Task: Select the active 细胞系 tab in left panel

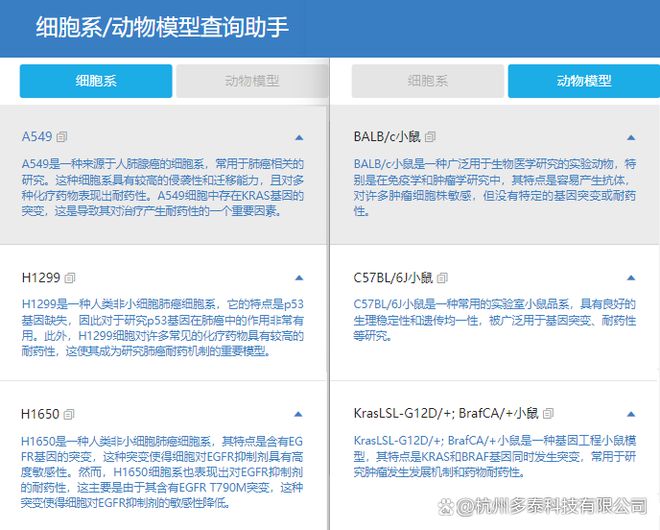Action: pyautogui.click(x=96, y=81)
